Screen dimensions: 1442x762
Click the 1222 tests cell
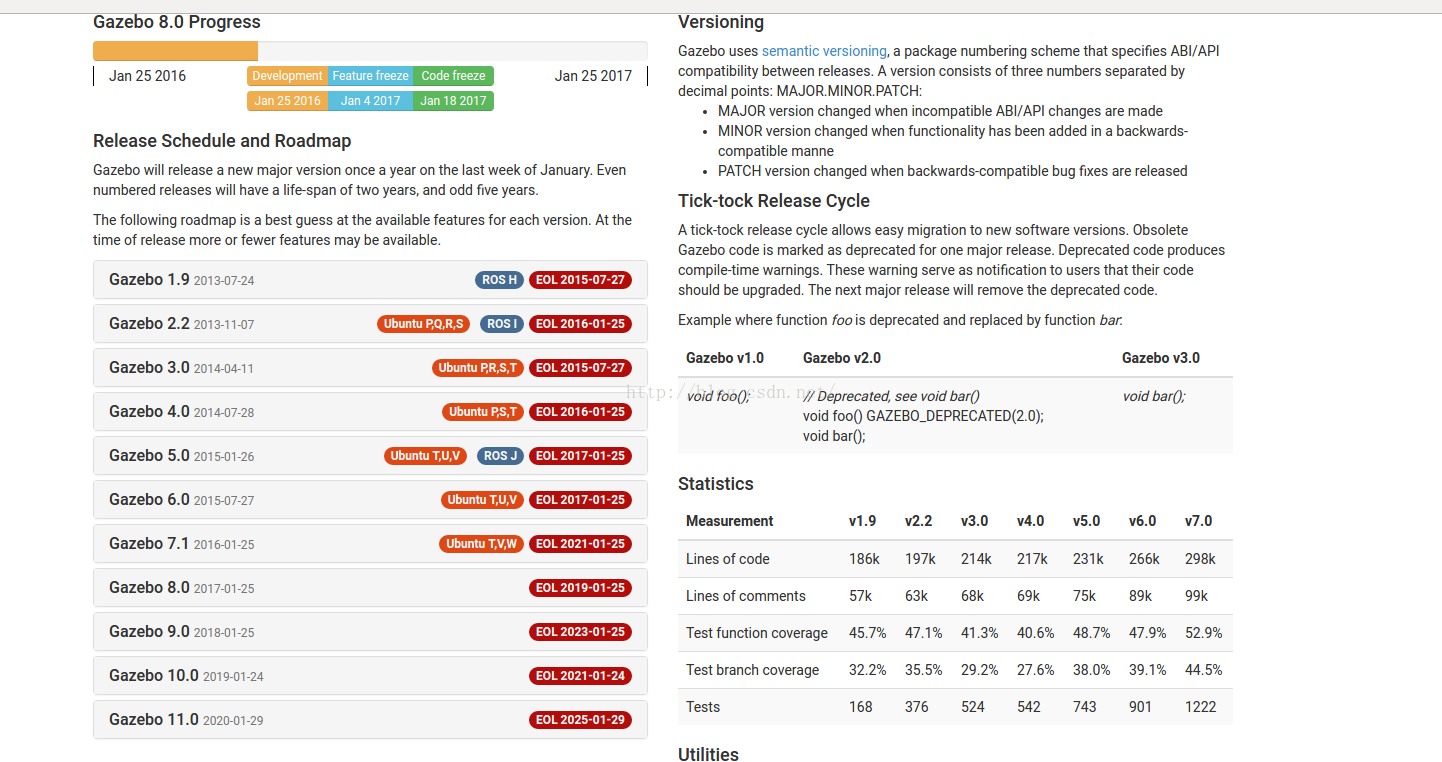[x=1201, y=707]
